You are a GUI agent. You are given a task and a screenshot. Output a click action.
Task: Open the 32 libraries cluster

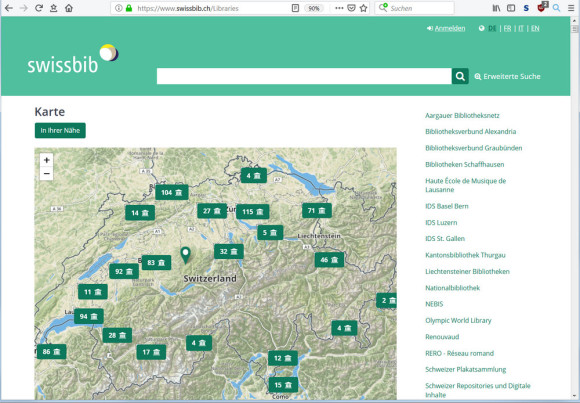tap(229, 252)
